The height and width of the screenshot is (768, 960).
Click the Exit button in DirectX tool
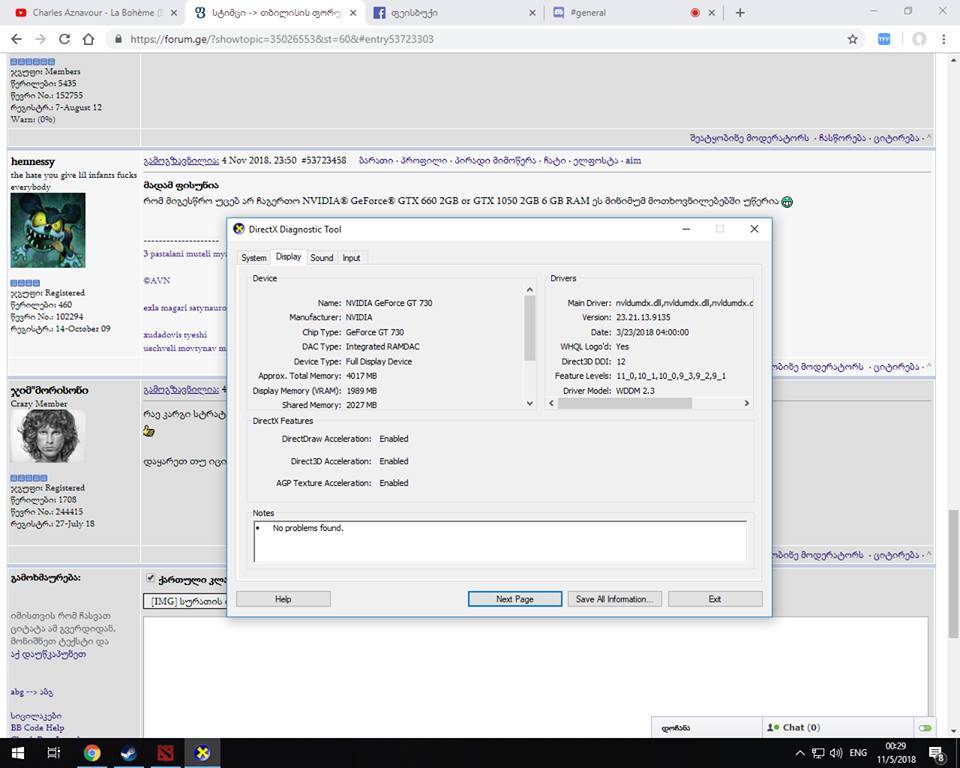[x=715, y=599]
